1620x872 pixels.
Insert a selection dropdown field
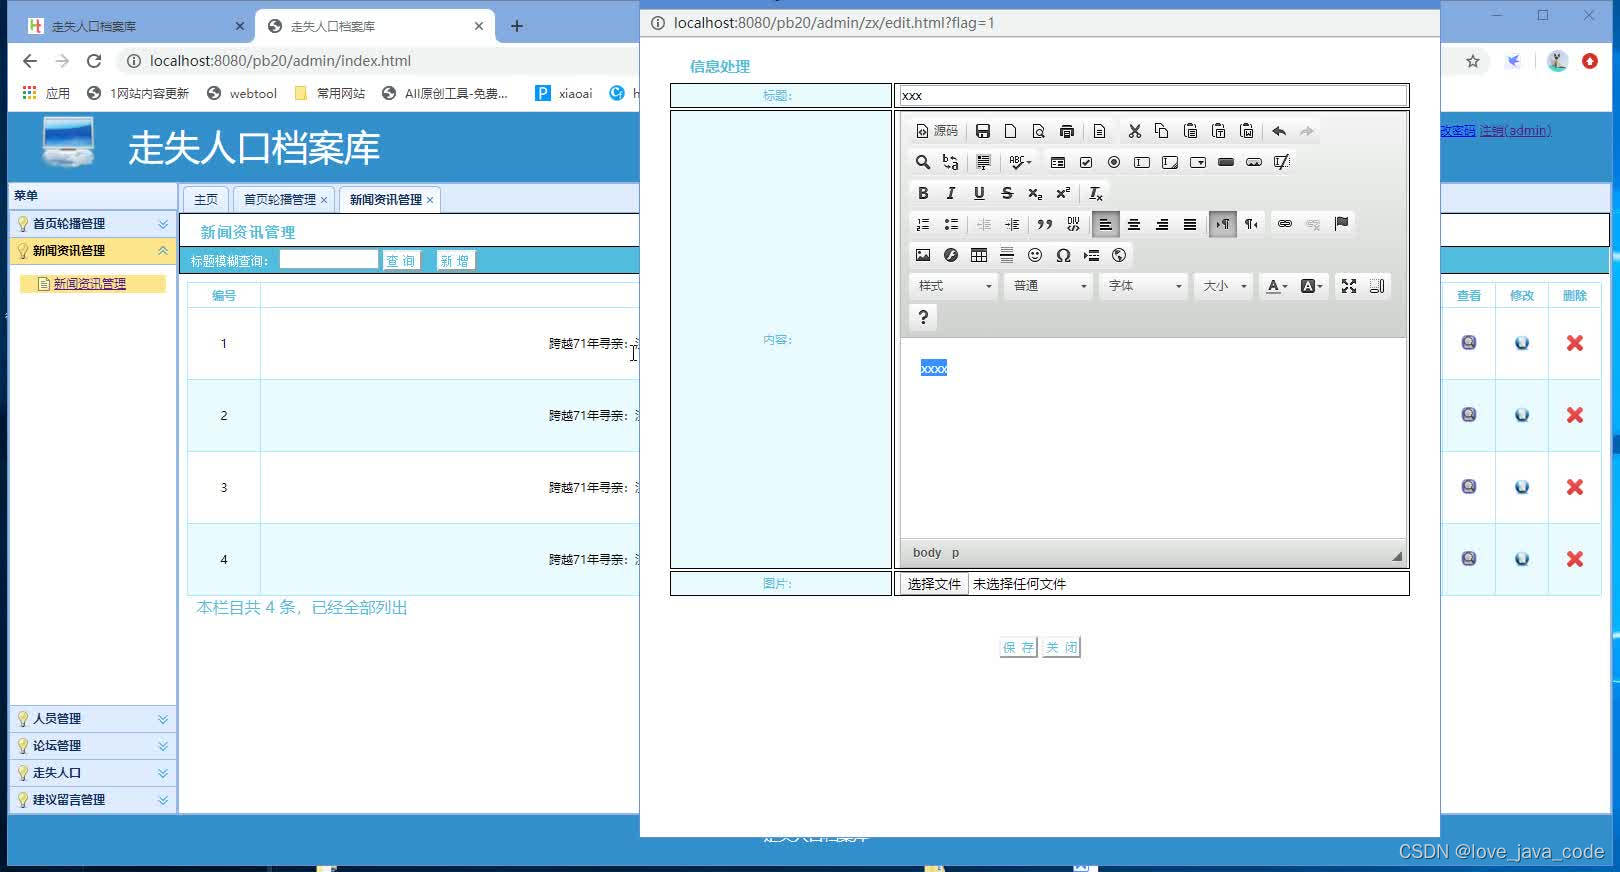(1198, 162)
